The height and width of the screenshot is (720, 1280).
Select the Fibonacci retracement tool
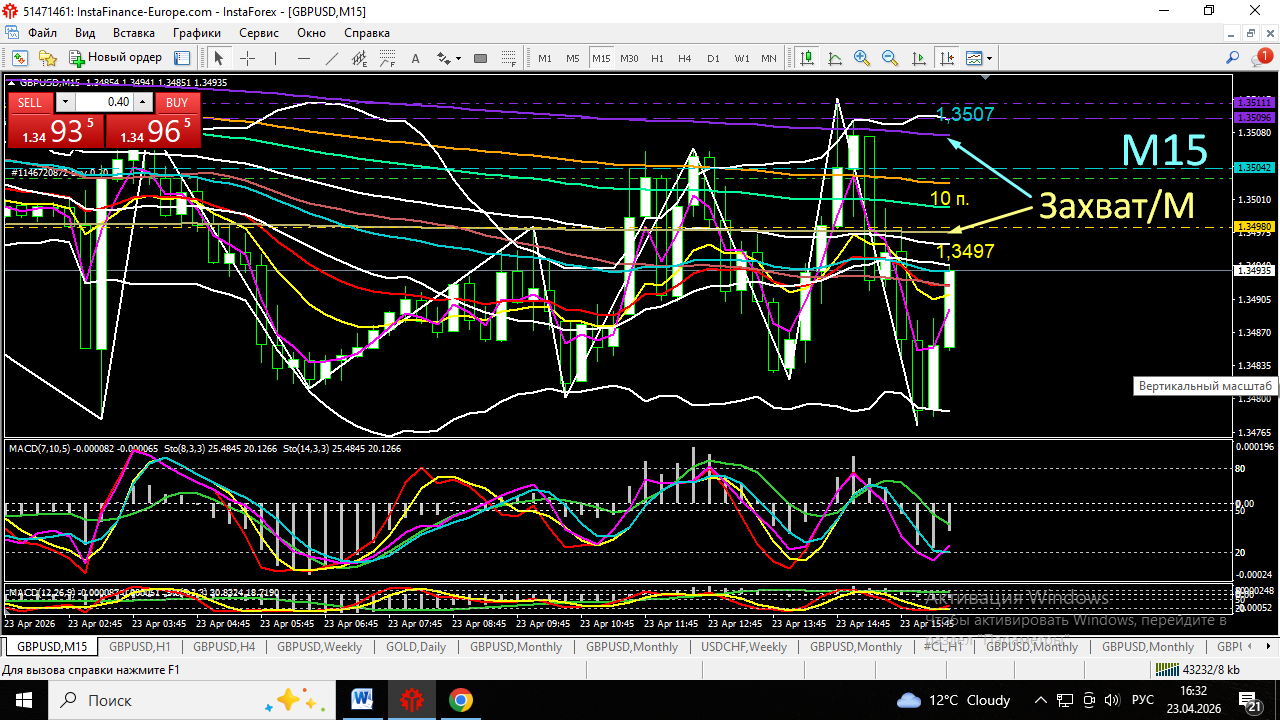pos(387,58)
